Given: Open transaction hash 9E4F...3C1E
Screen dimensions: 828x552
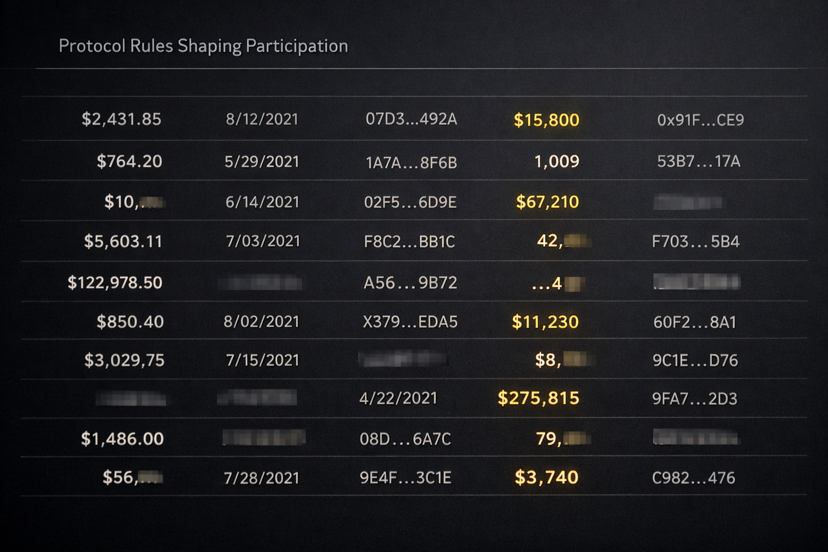Looking at the screenshot, I should click(x=406, y=478).
